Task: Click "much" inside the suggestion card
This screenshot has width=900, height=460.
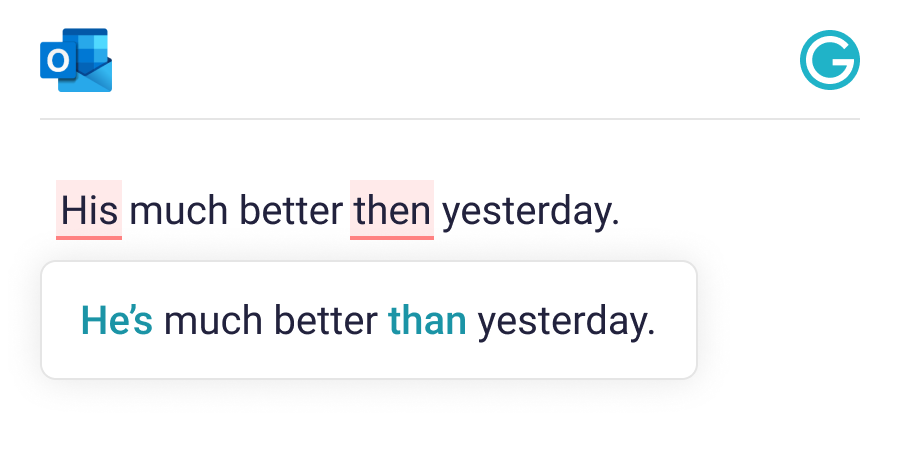Action: pos(207,321)
